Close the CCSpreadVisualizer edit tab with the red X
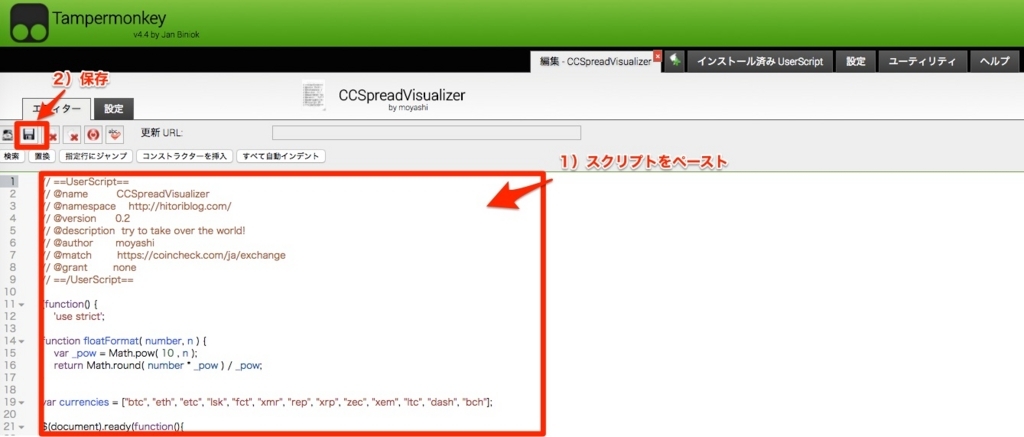This screenshot has height=437, width=1024. click(657, 56)
